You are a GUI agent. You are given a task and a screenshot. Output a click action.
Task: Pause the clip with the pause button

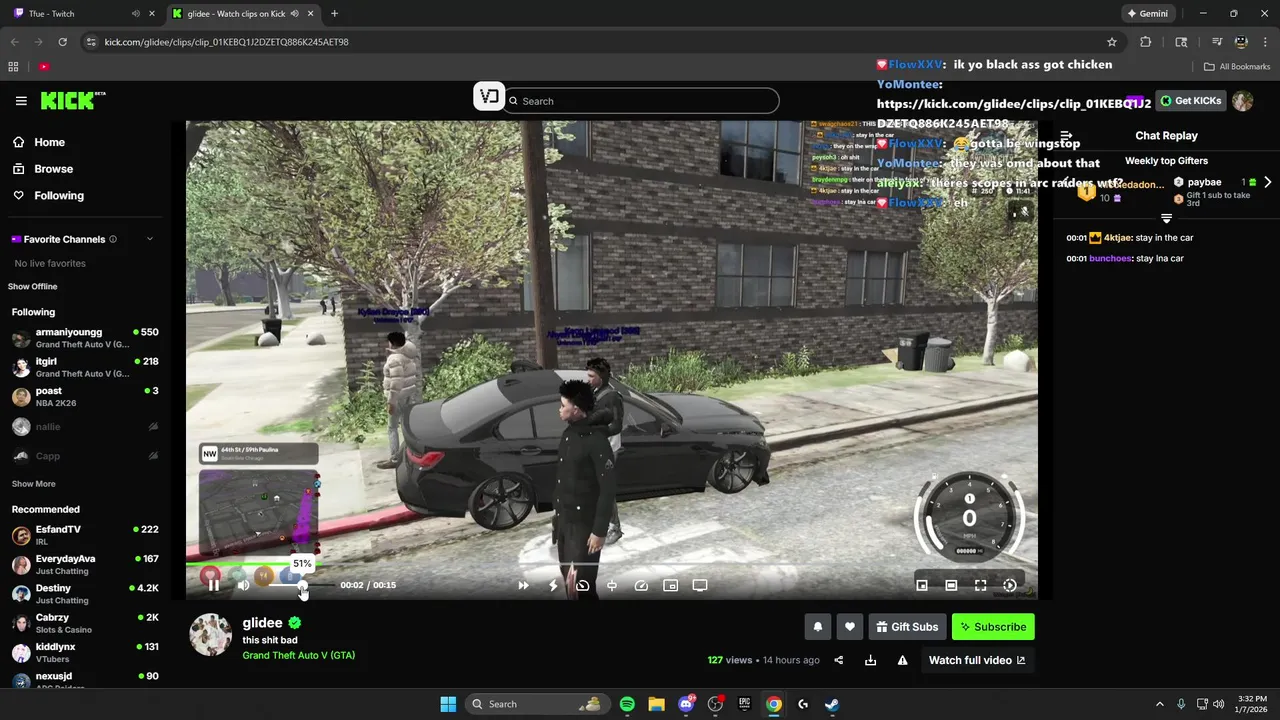pyautogui.click(x=213, y=585)
